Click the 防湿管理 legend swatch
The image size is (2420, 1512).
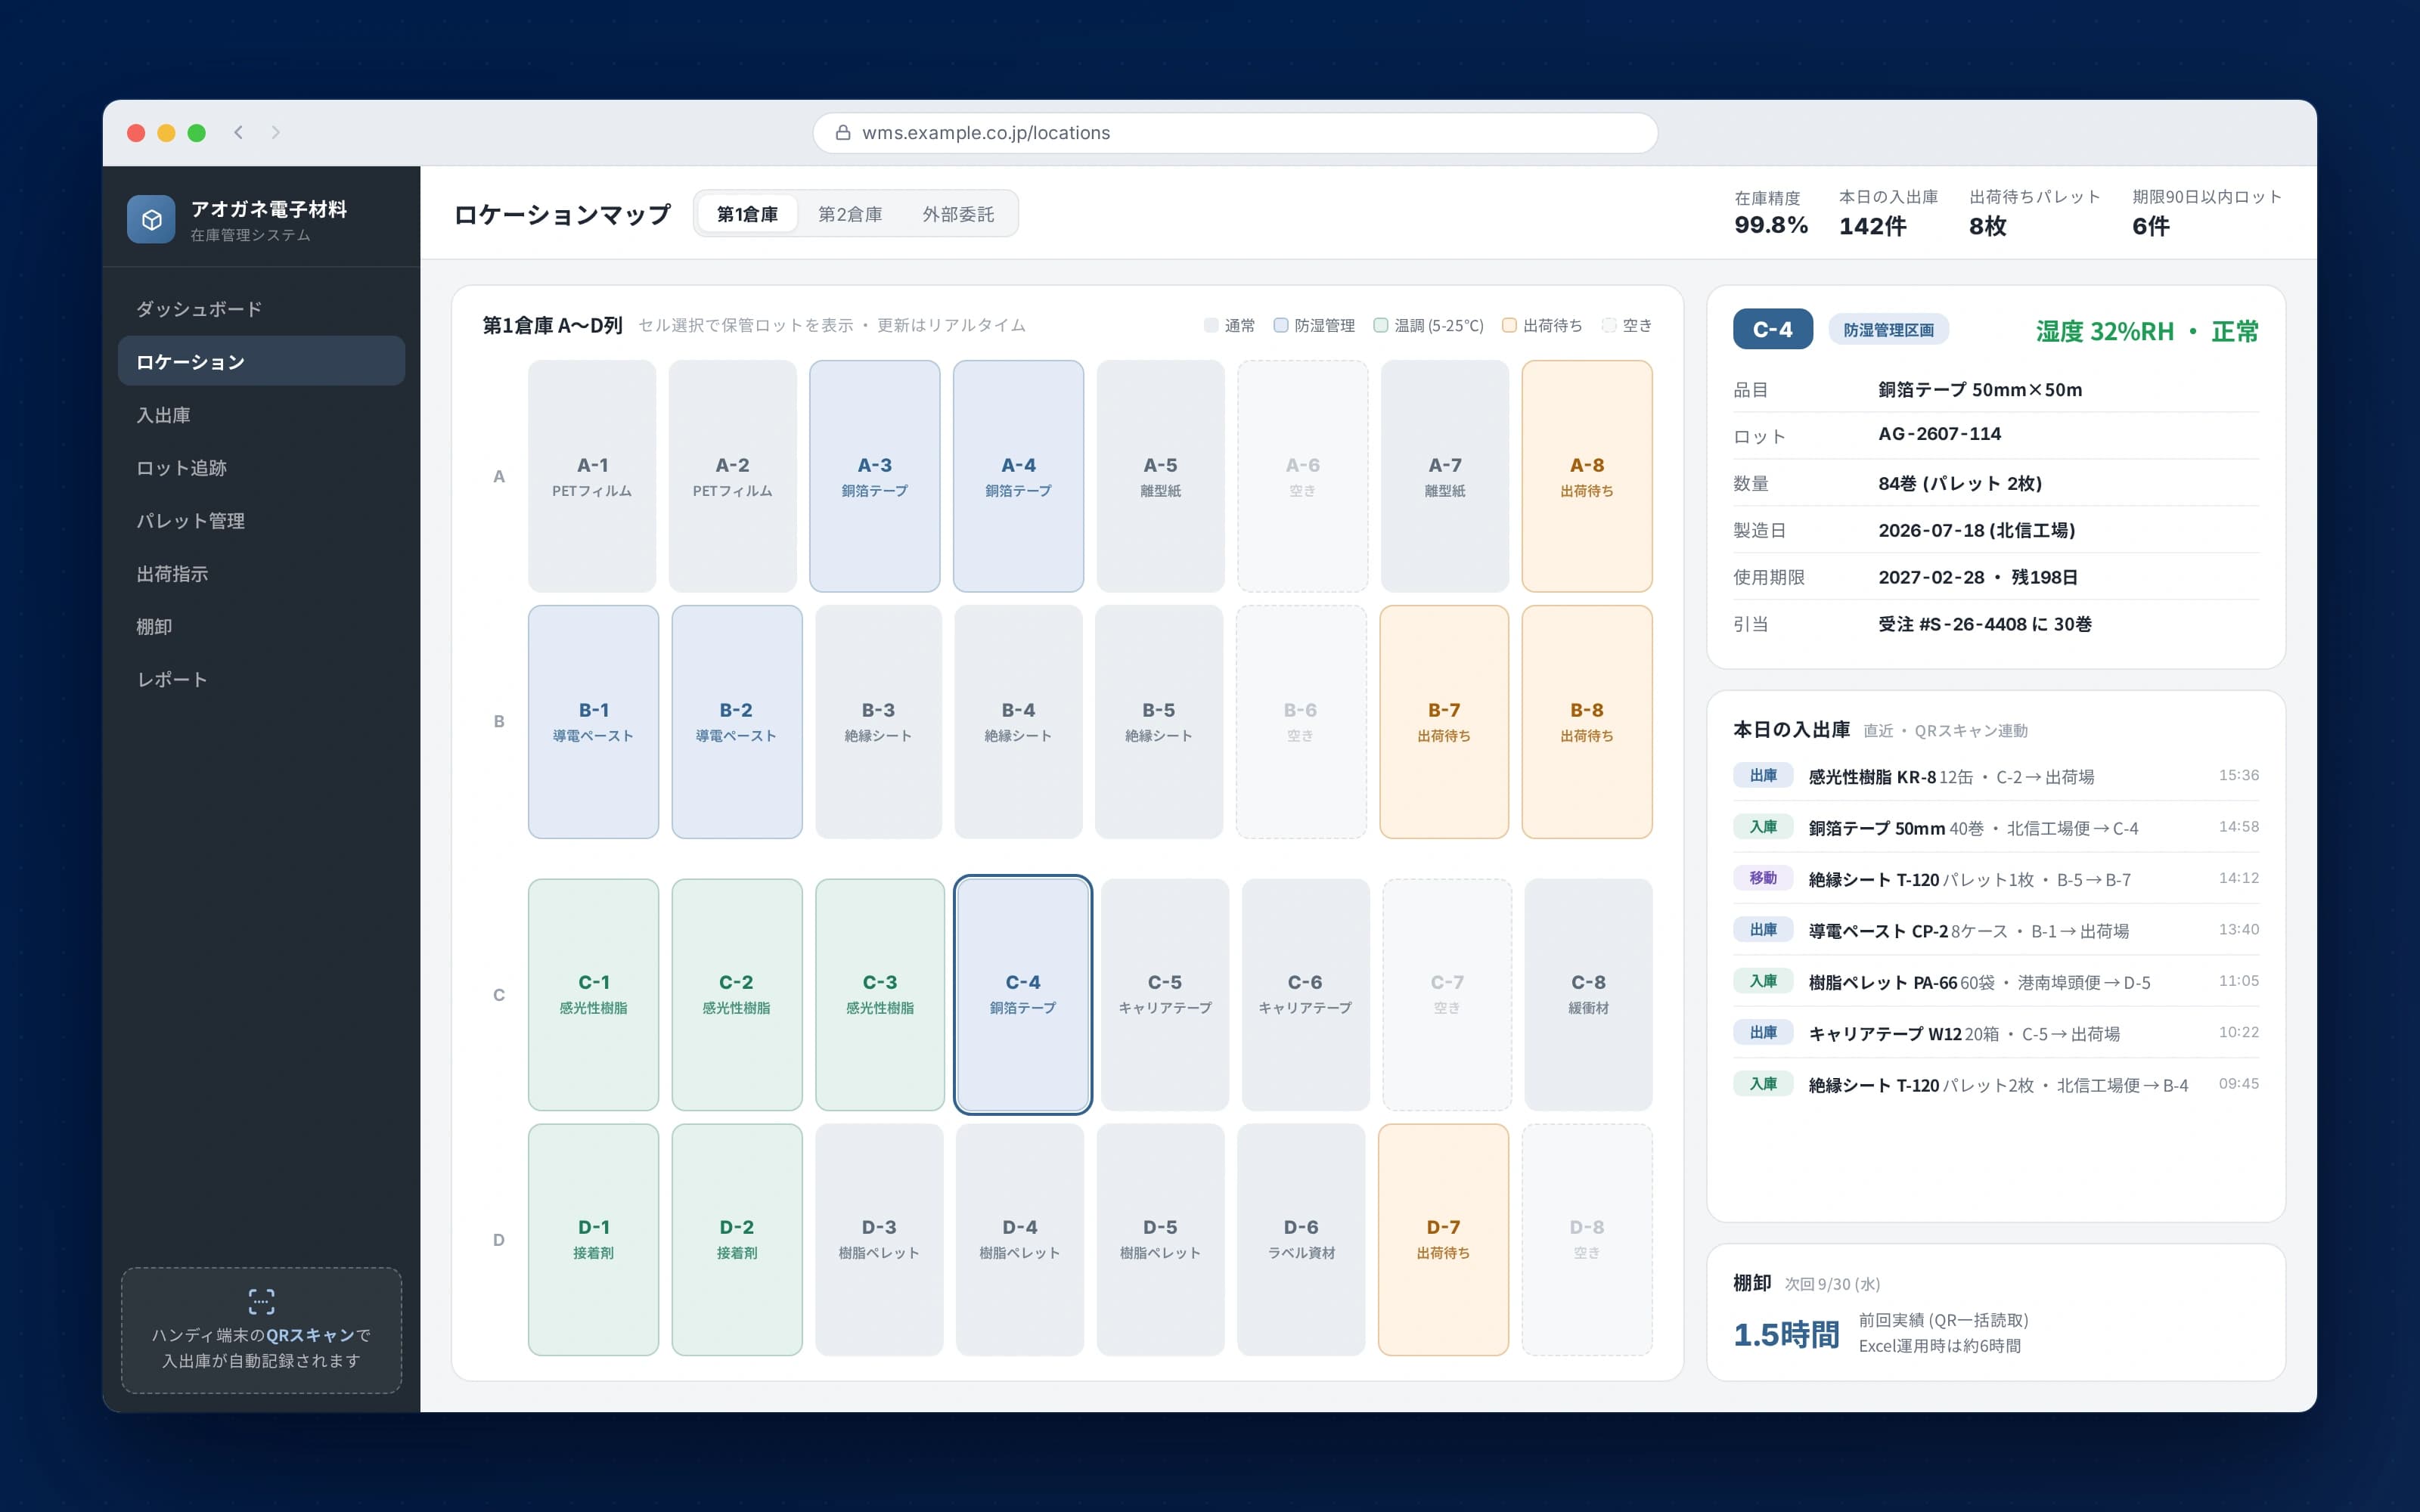point(1280,325)
